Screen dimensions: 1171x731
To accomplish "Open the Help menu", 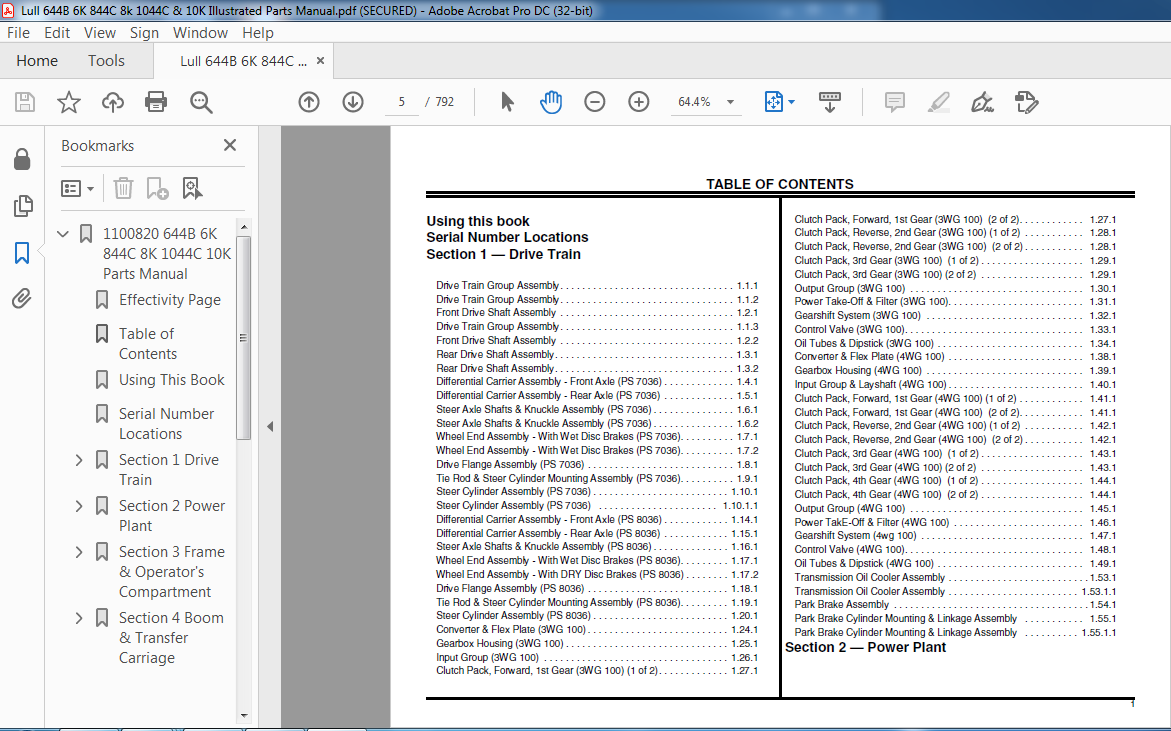I will tap(258, 33).
